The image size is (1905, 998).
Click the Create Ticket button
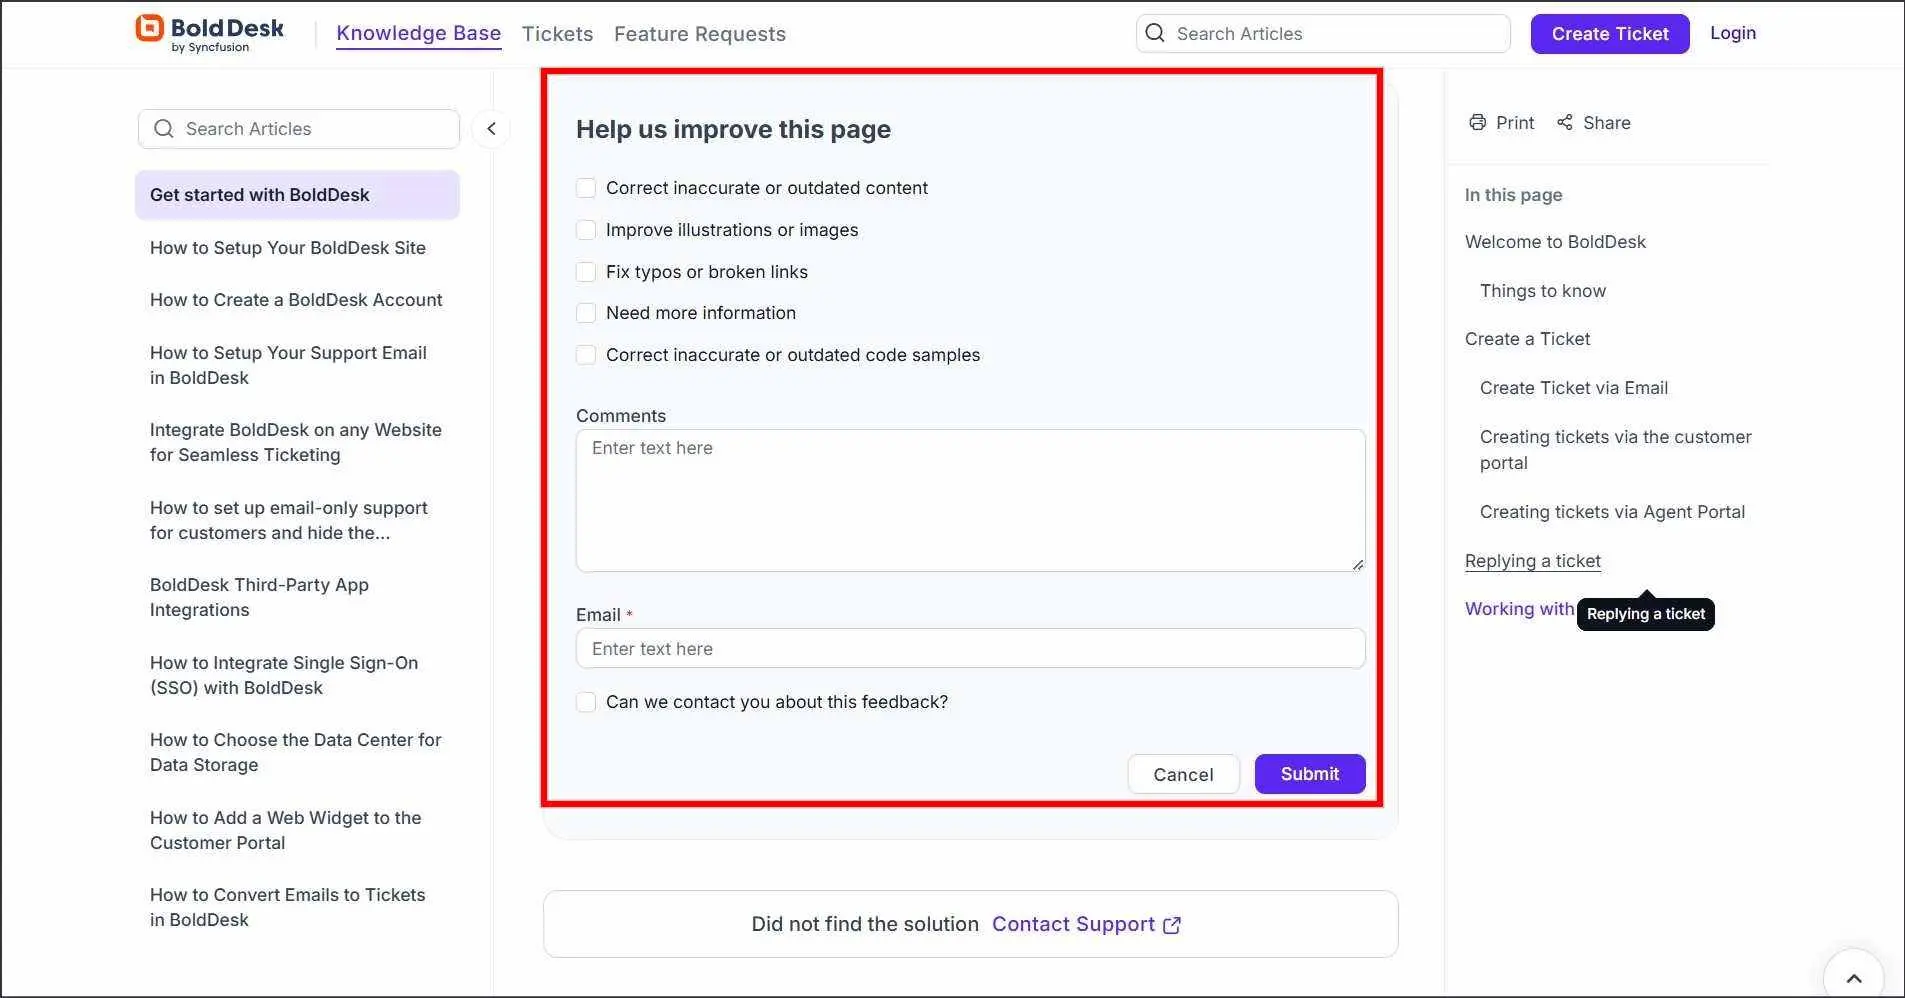click(1609, 33)
